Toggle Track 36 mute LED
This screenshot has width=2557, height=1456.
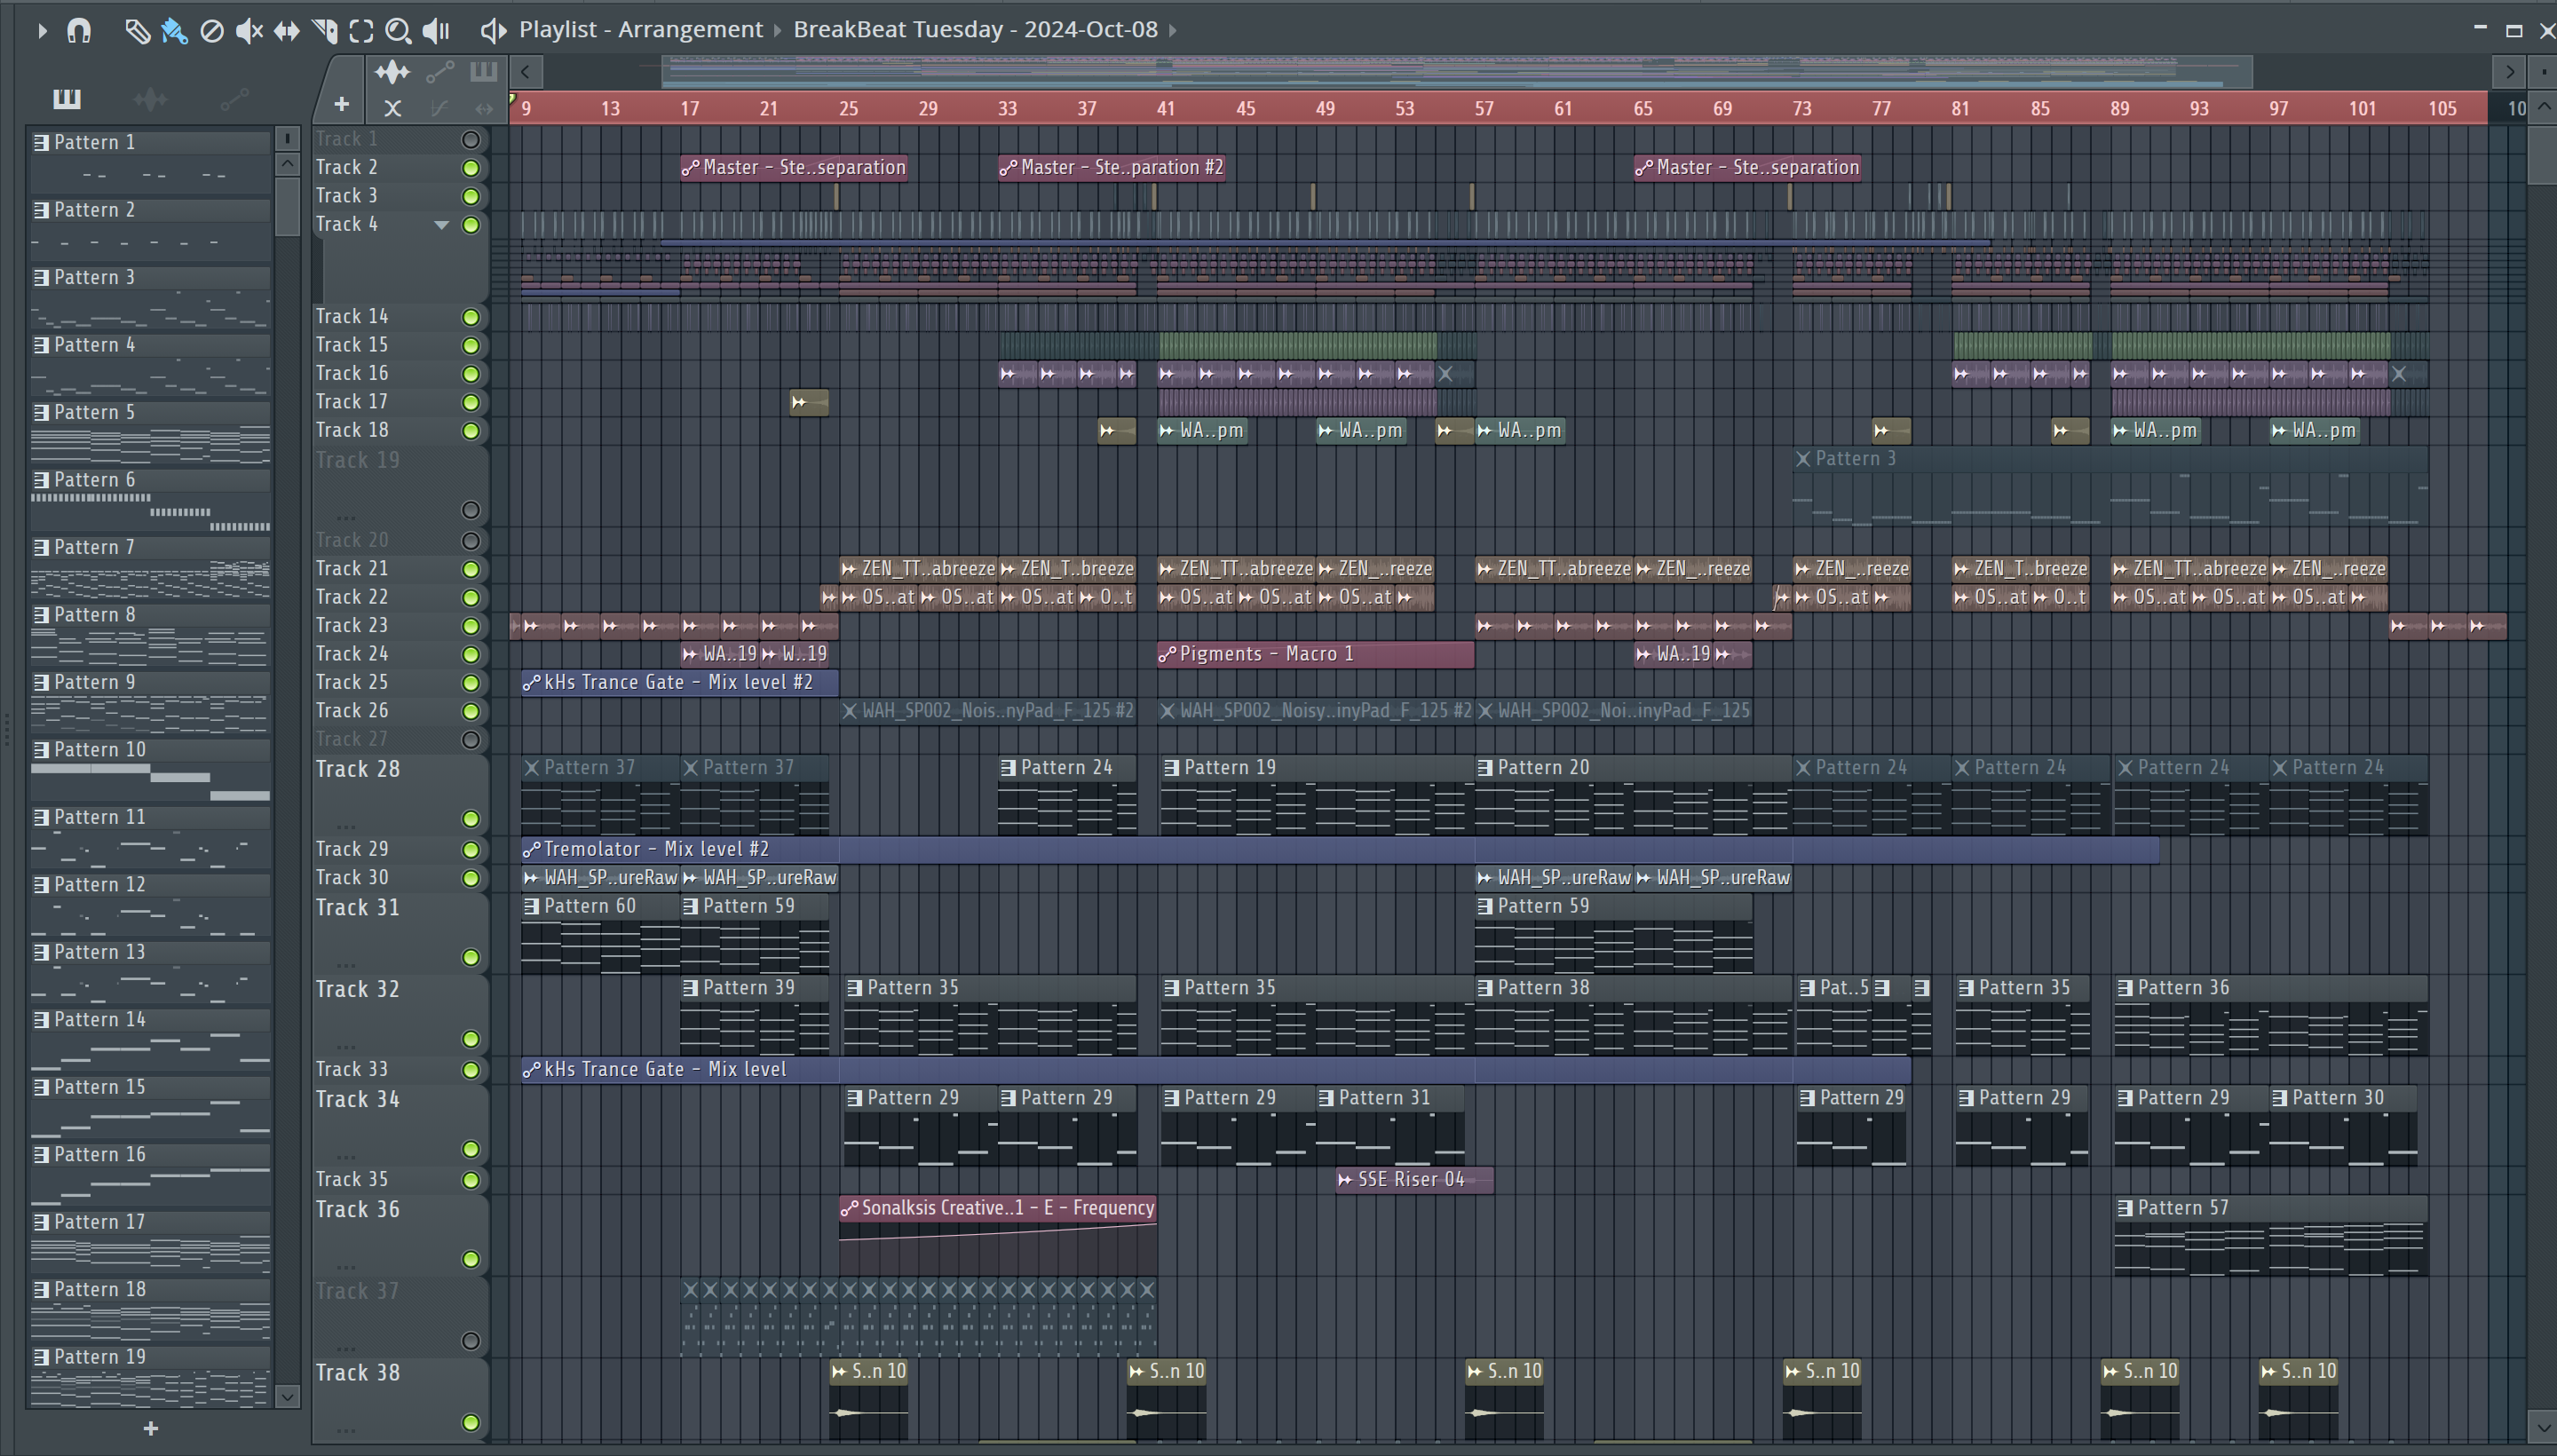pyautogui.click(x=470, y=1259)
